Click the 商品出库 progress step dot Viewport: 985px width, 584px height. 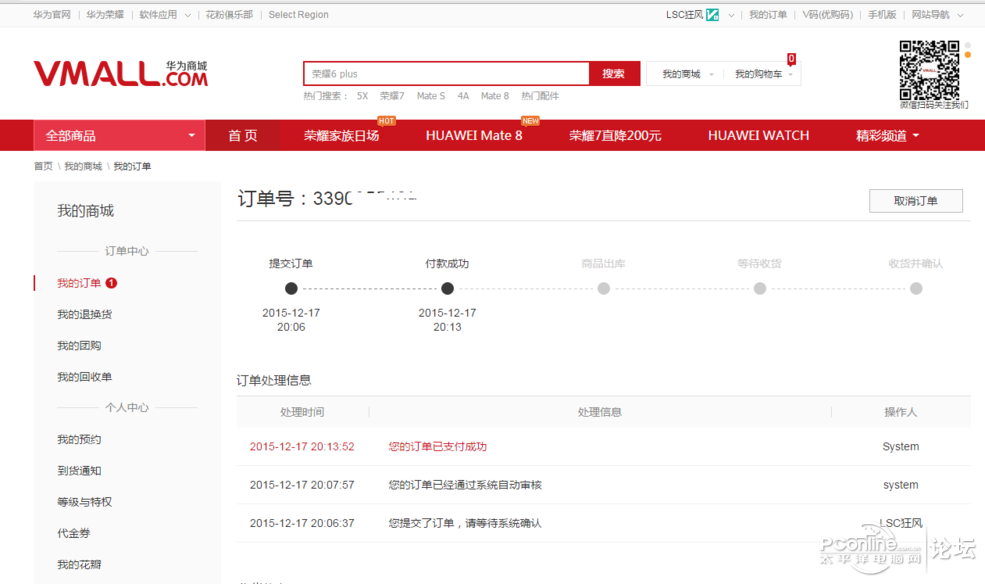pyautogui.click(x=604, y=289)
